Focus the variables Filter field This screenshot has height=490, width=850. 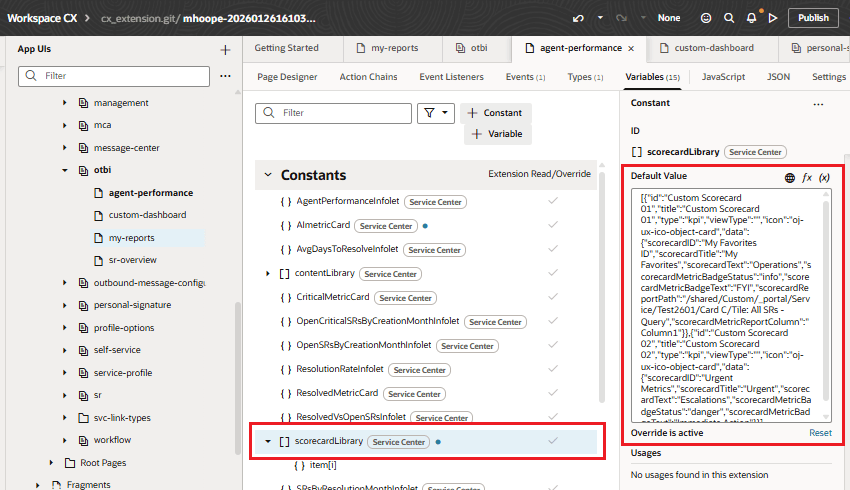[333, 113]
